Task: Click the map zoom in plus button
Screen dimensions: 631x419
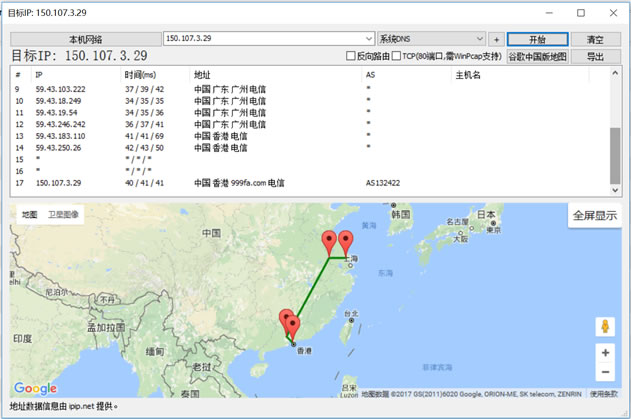Action: tap(605, 353)
